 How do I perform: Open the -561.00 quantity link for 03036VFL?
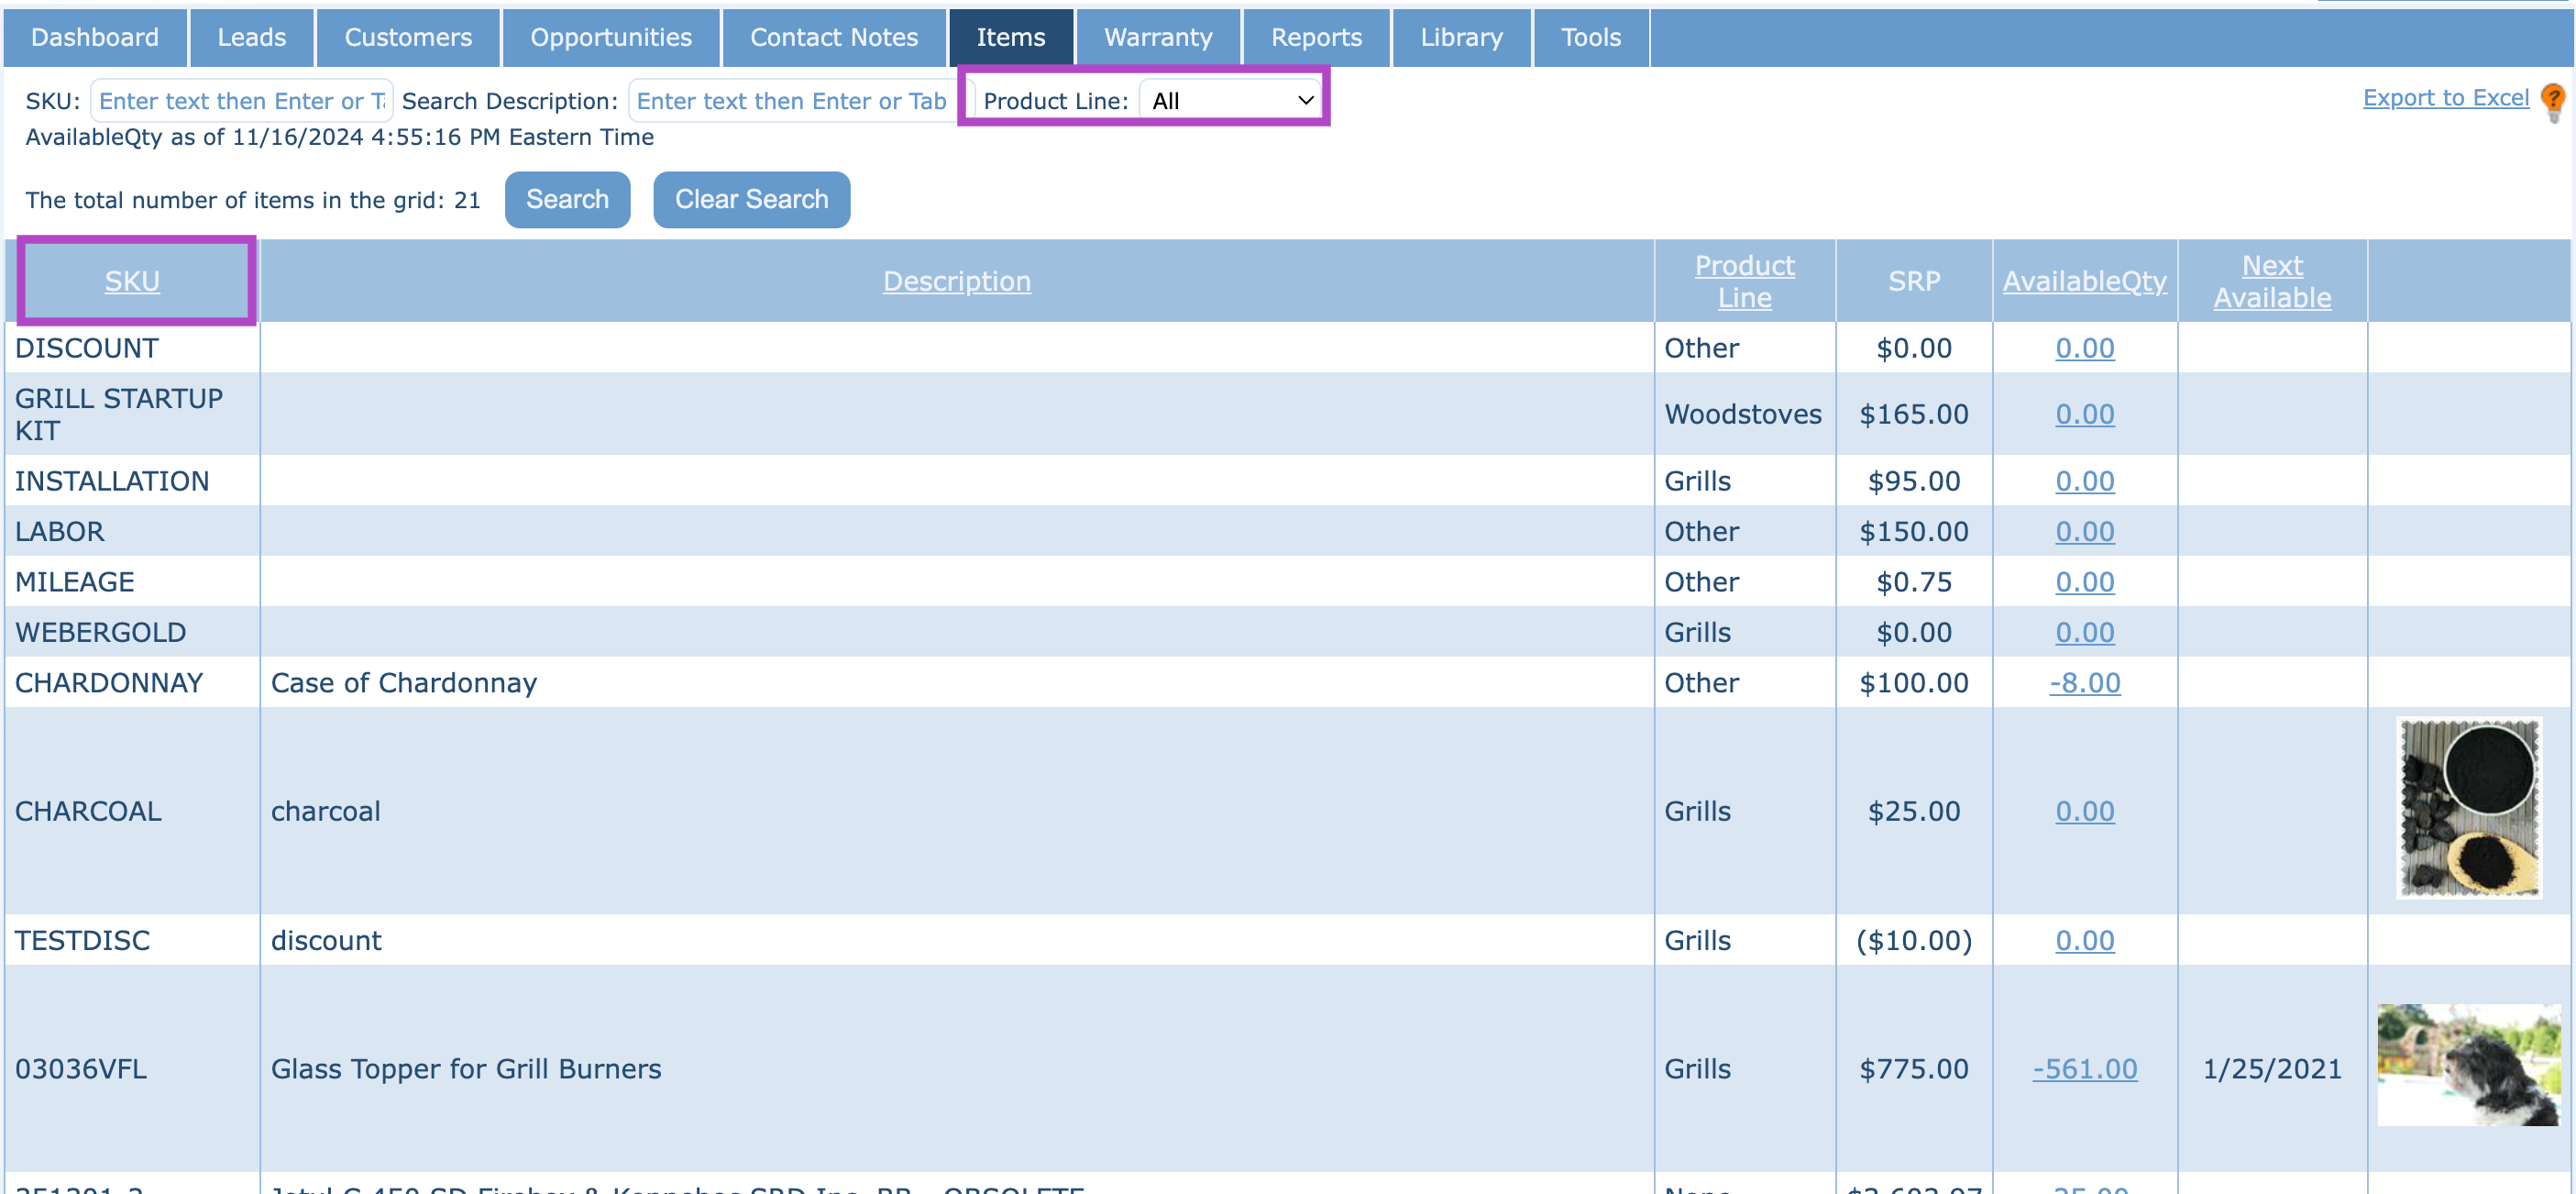[x=2084, y=1069]
